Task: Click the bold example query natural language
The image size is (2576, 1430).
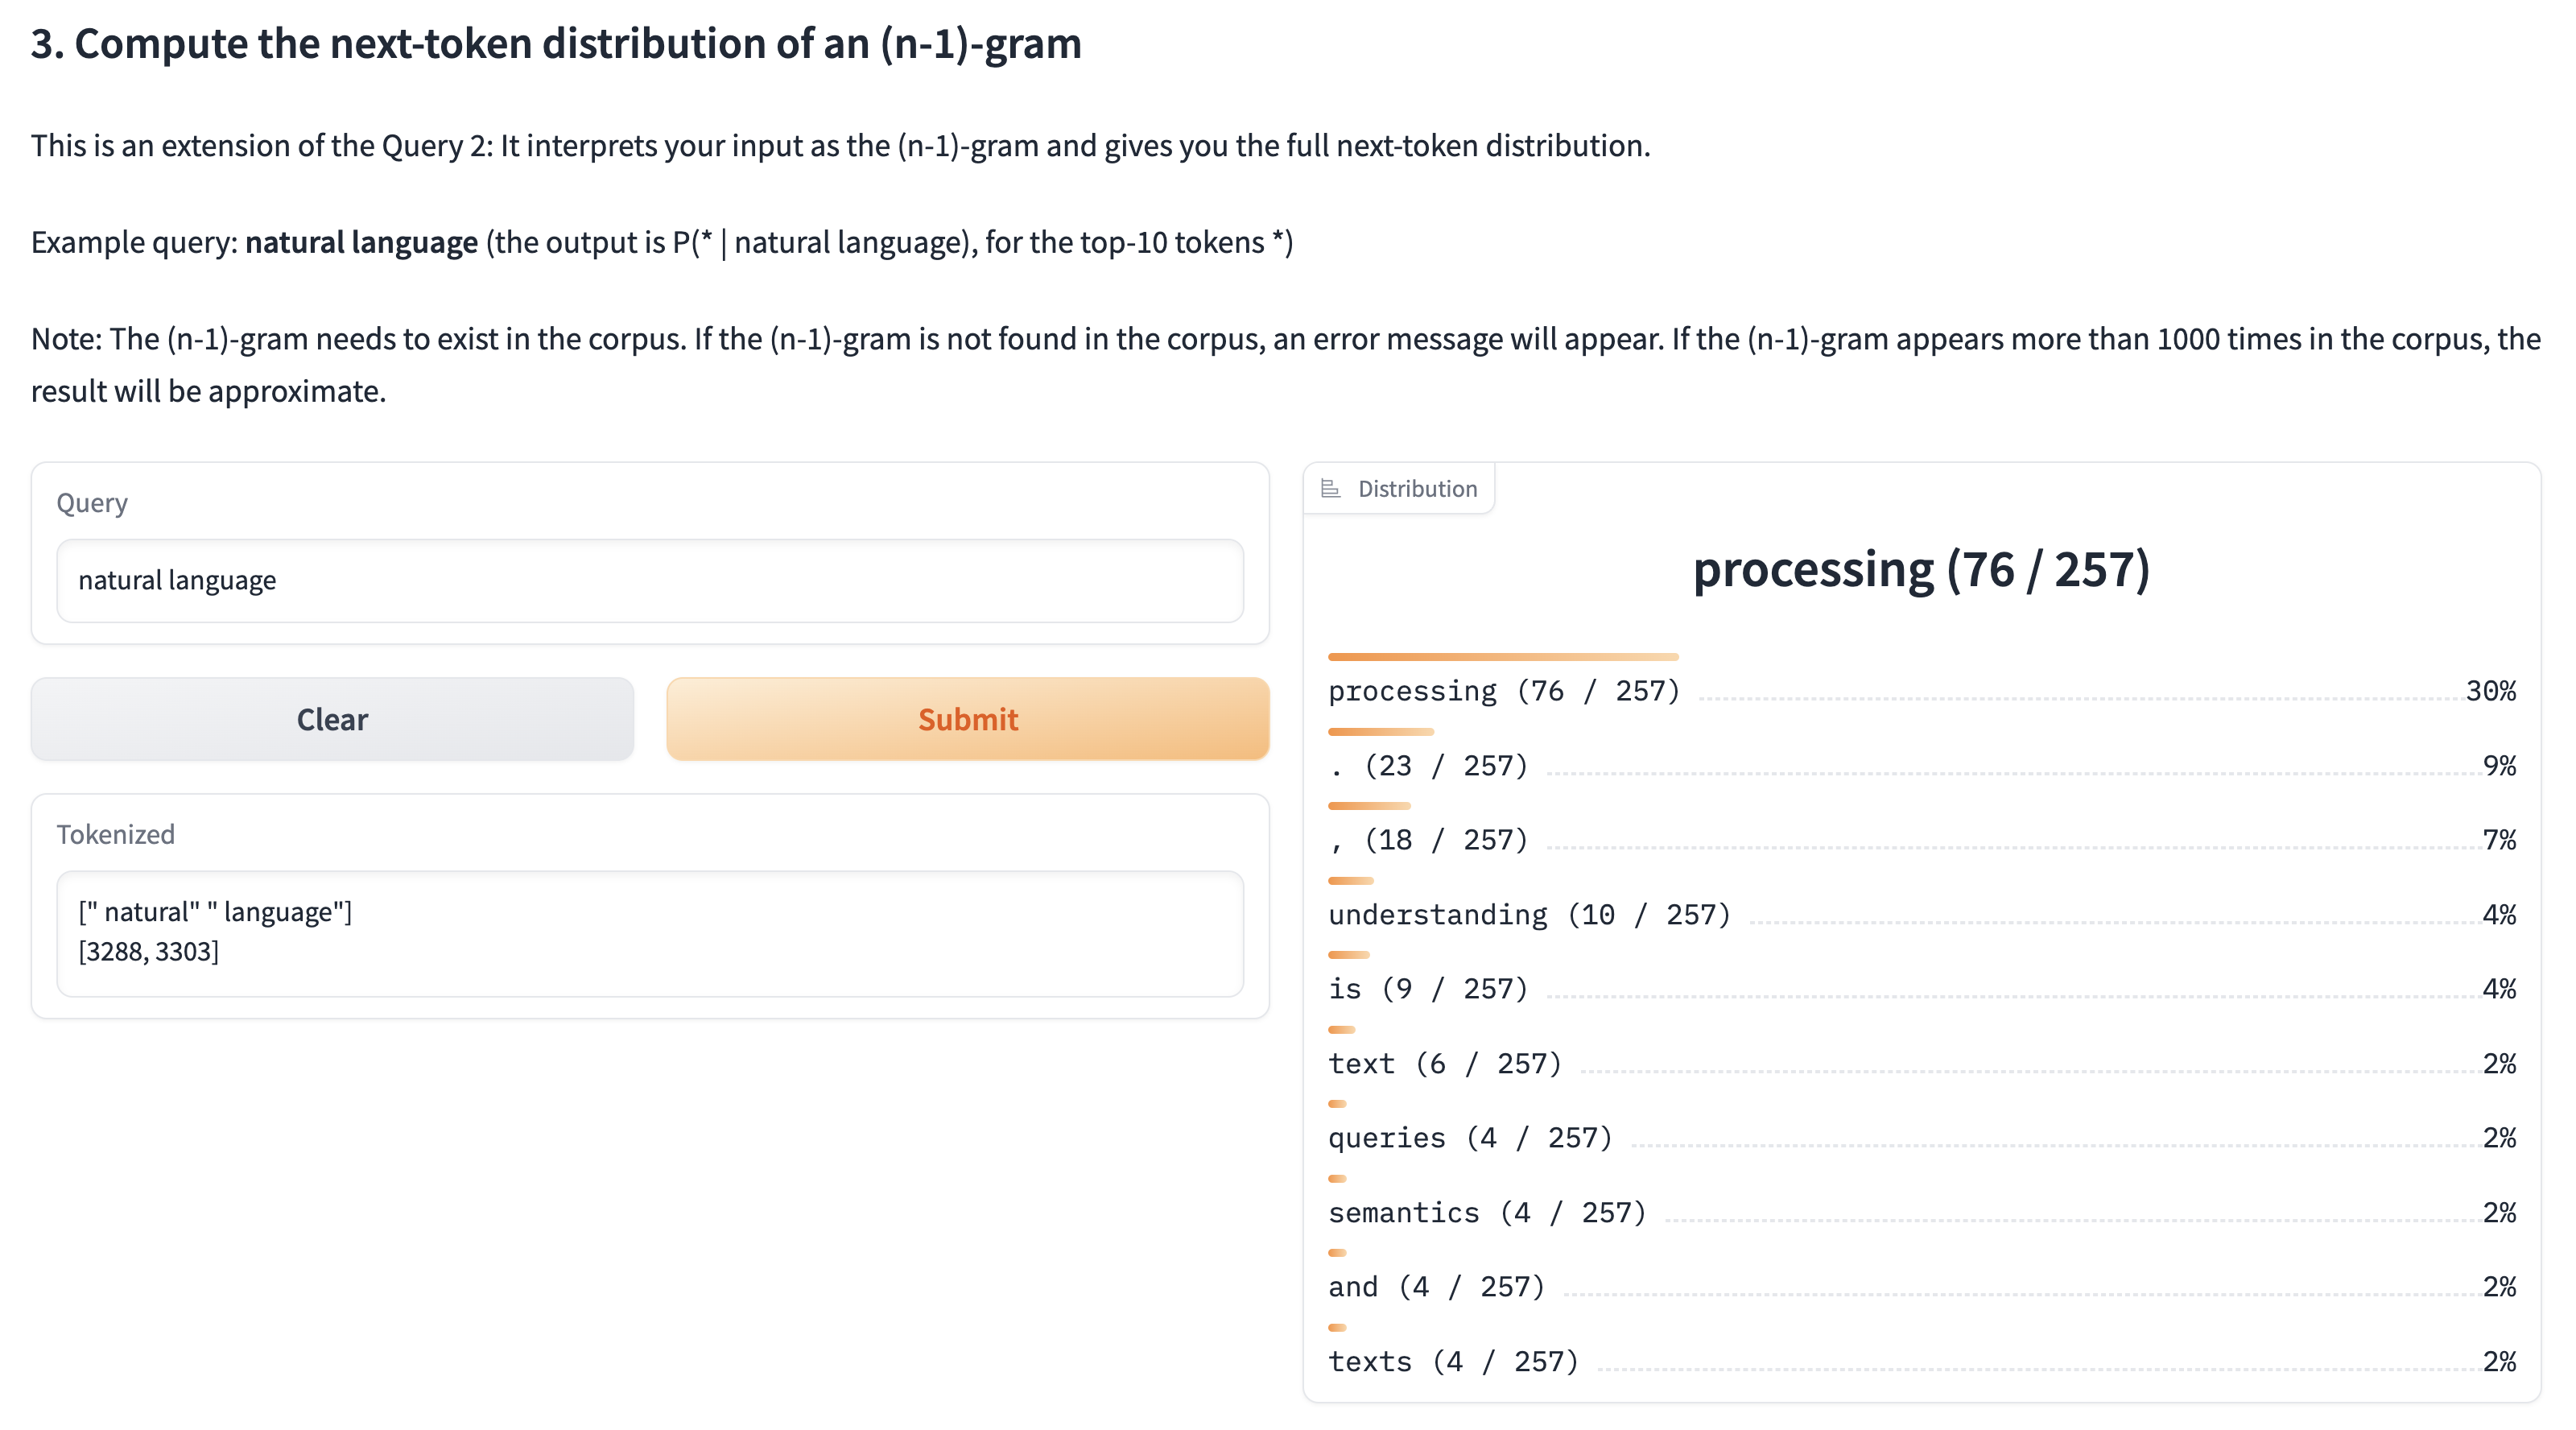Action: point(361,243)
